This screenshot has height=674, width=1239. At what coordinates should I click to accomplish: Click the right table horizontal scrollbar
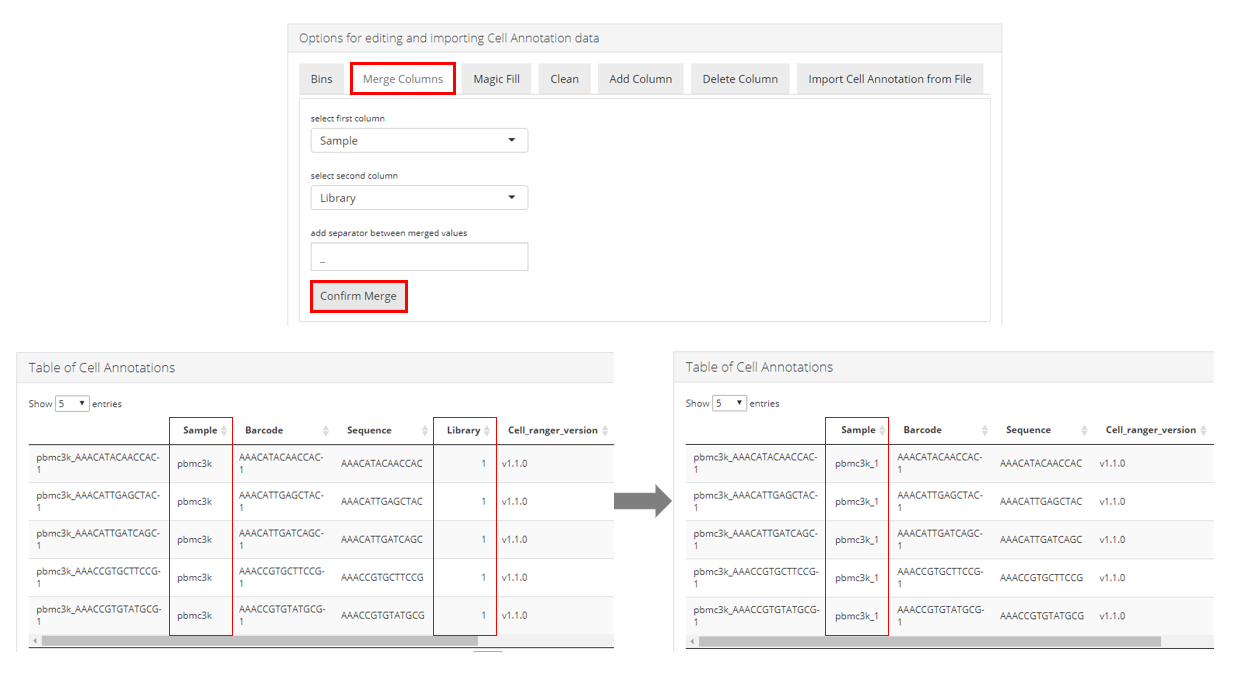(x=928, y=640)
